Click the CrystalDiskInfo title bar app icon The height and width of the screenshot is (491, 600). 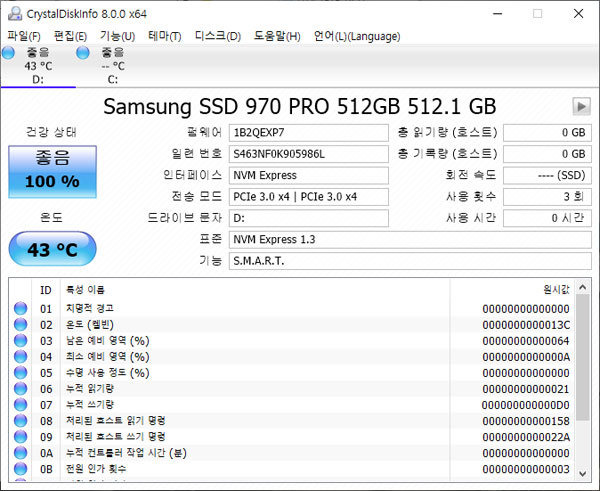[15, 14]
